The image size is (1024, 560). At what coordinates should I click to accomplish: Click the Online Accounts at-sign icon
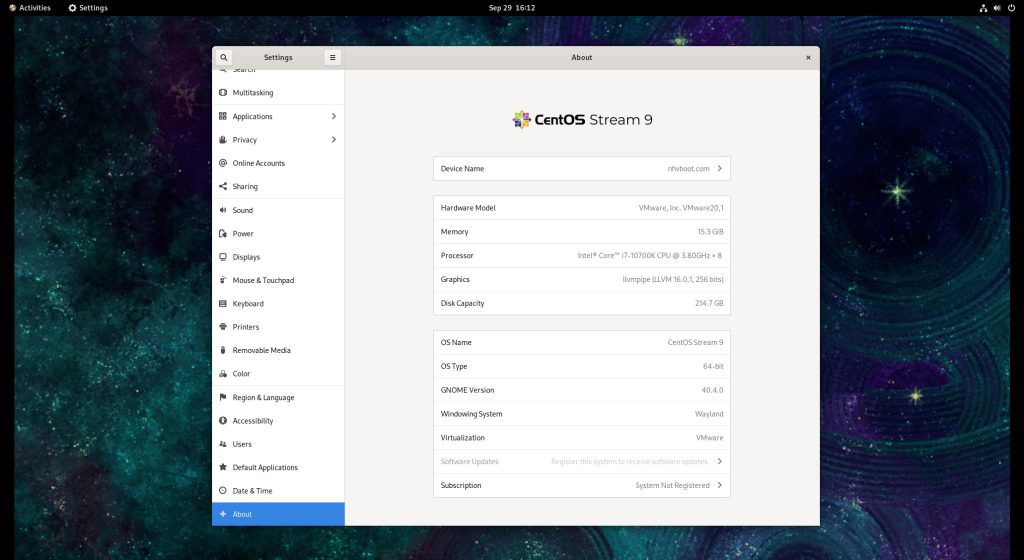(223, 163)
